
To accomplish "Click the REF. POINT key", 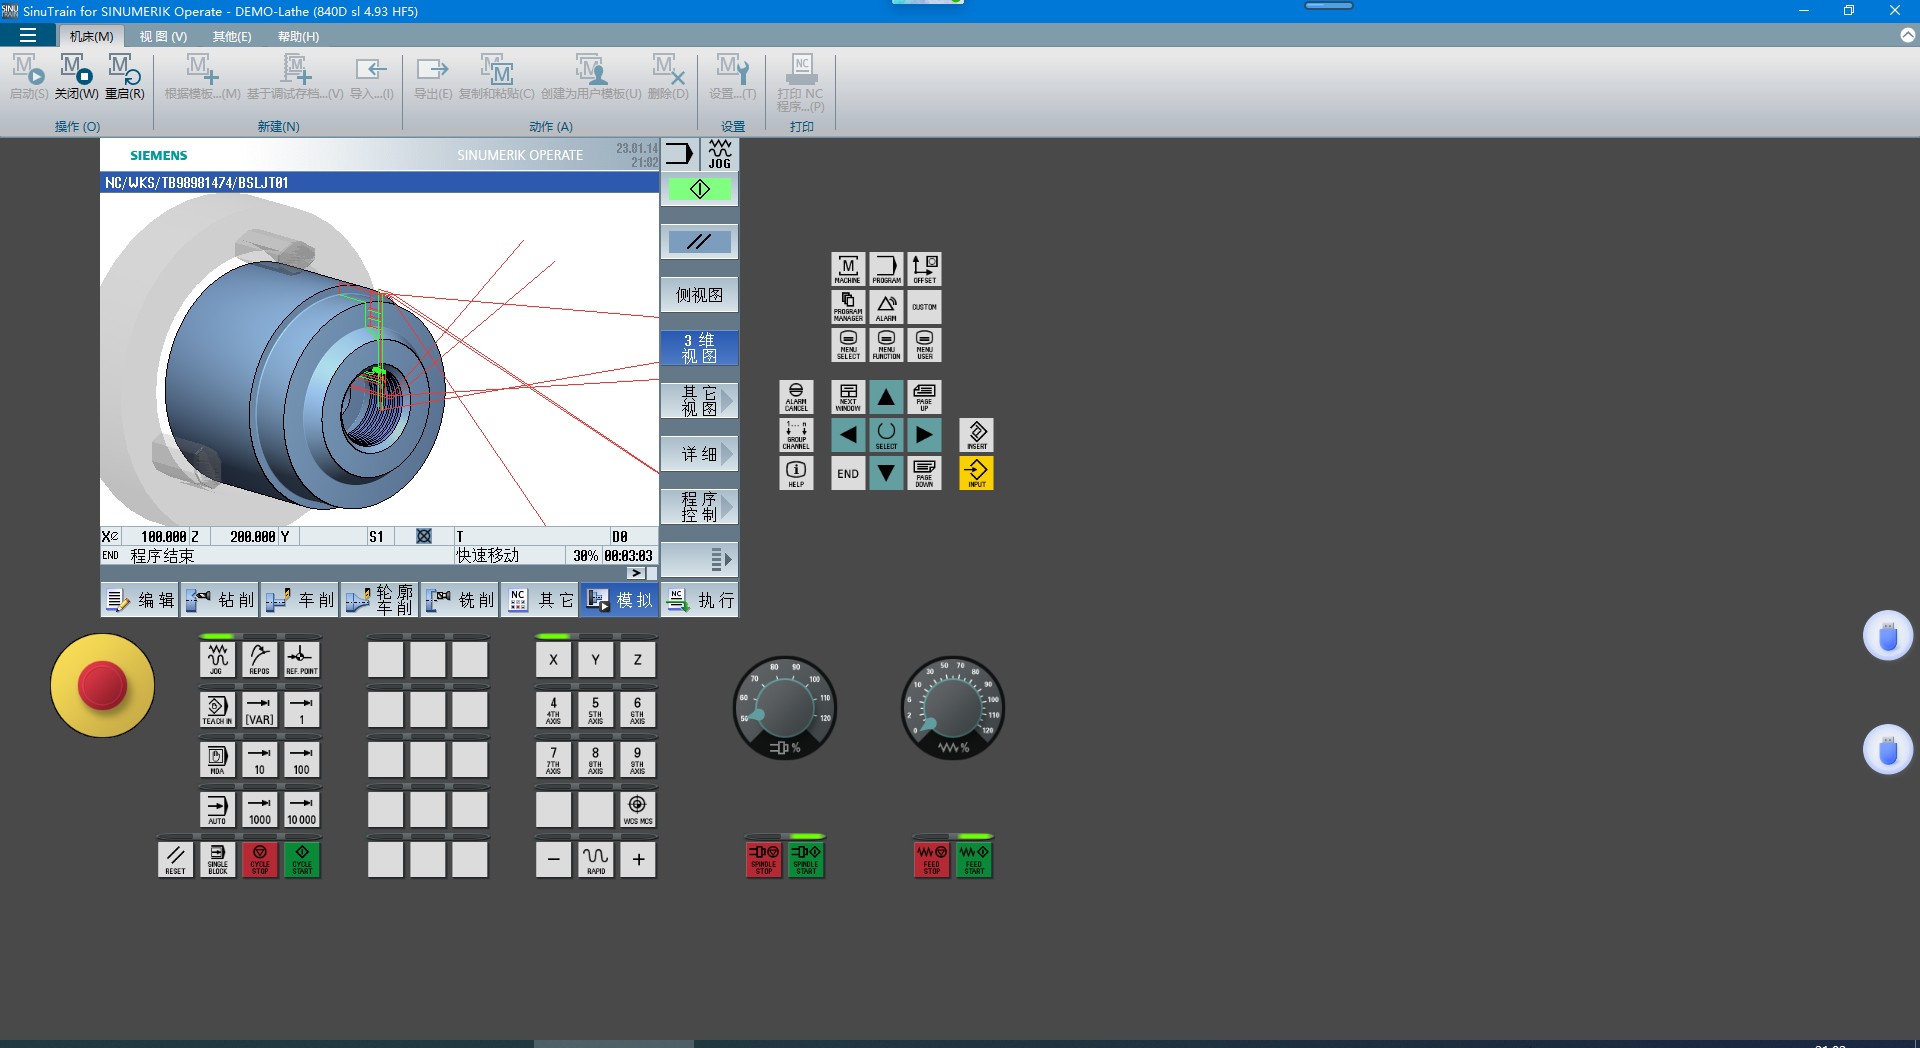I will click(x=301, y=660).
